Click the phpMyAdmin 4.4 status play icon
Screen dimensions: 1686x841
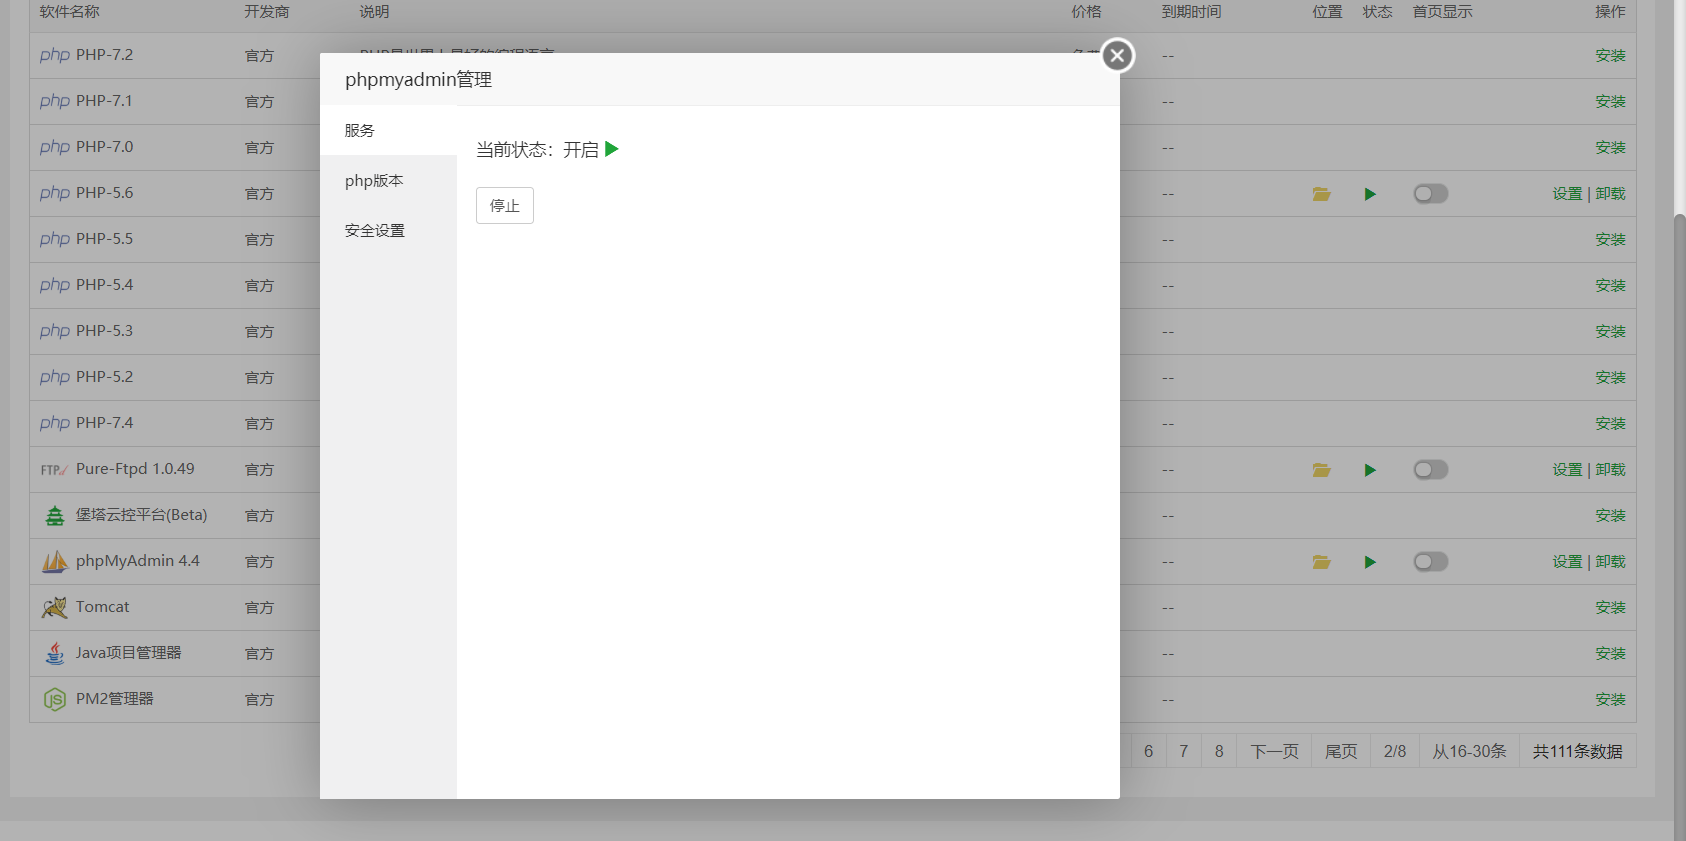[1370, 562]
